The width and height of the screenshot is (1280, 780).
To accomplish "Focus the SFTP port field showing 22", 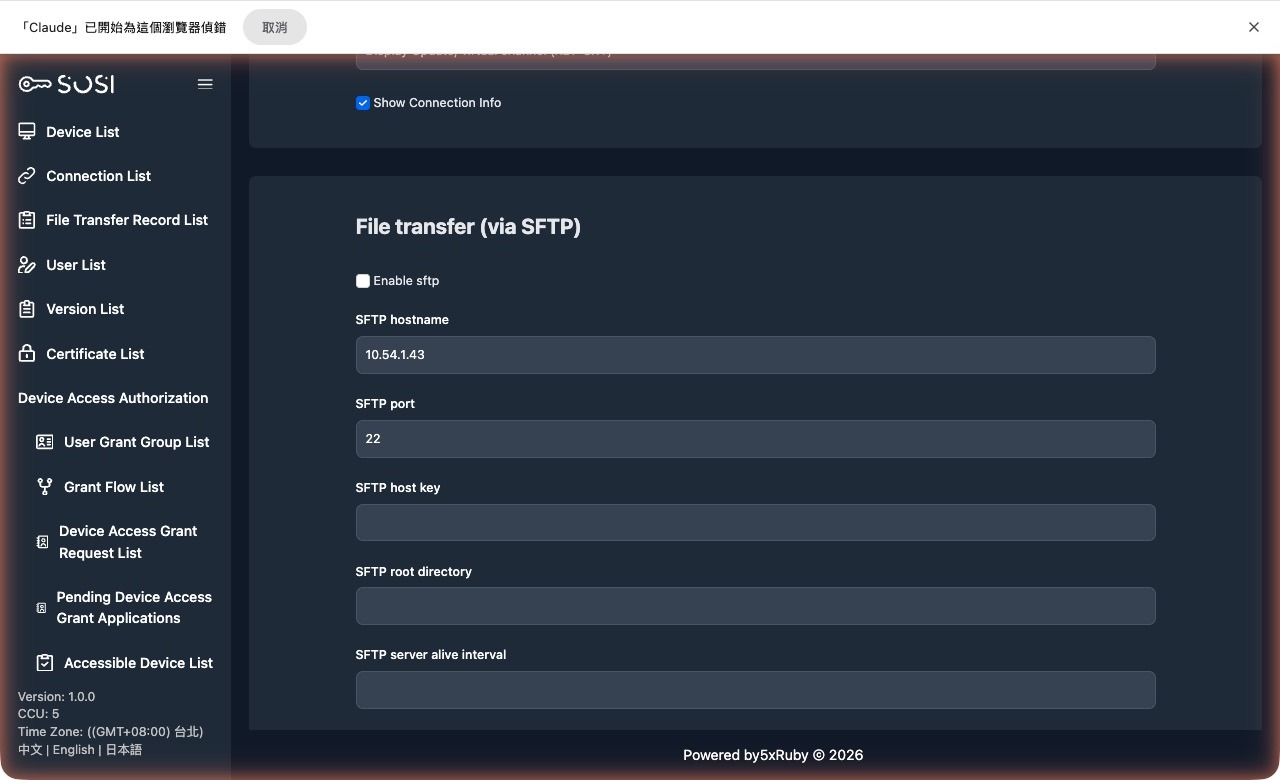I will 755,438.
